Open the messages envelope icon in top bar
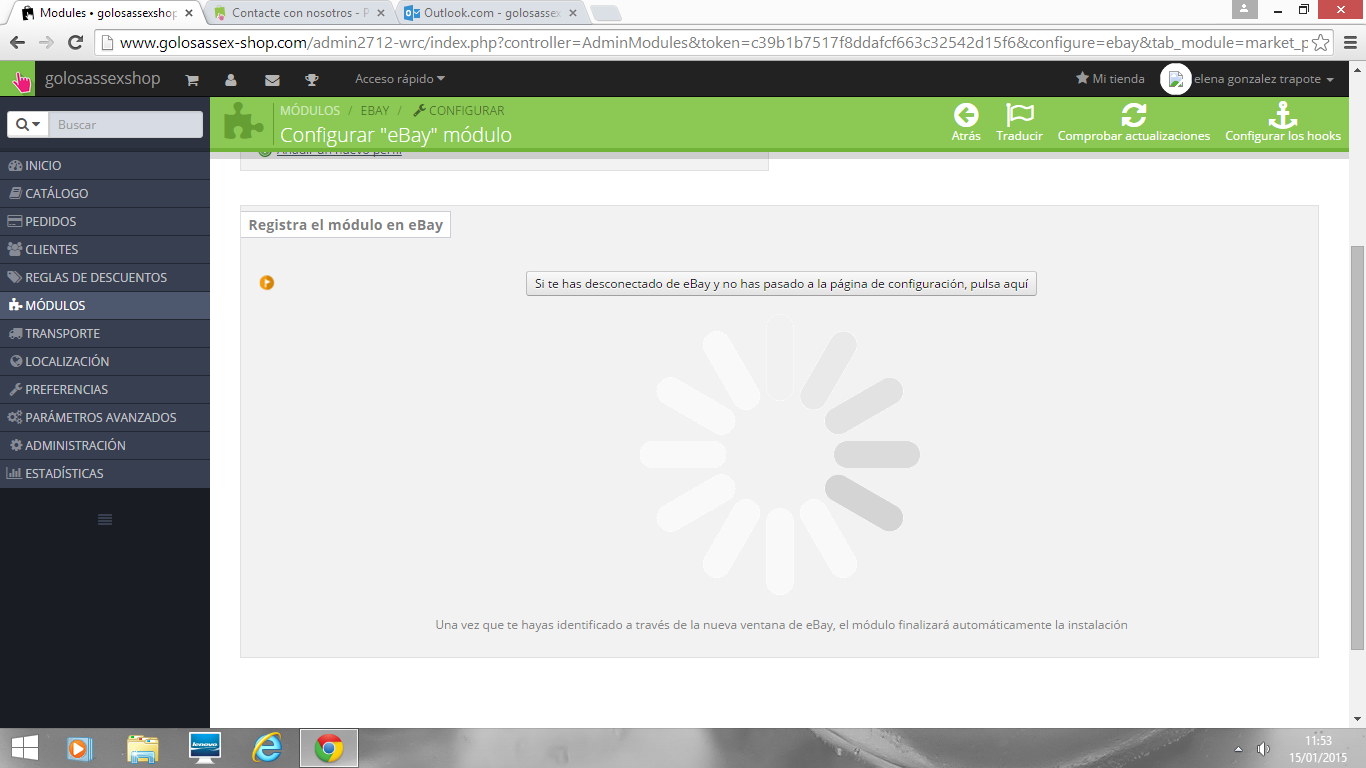 pos(272,80)
